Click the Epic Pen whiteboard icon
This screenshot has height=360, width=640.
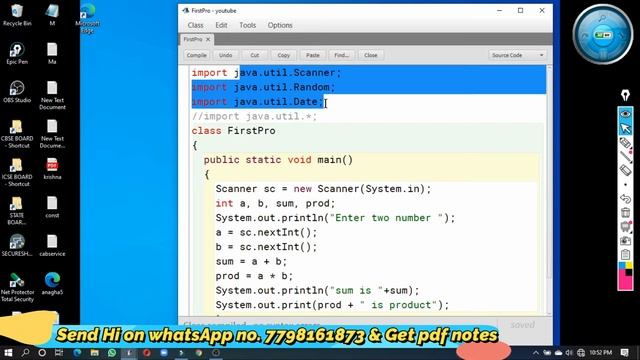(625, 227)
